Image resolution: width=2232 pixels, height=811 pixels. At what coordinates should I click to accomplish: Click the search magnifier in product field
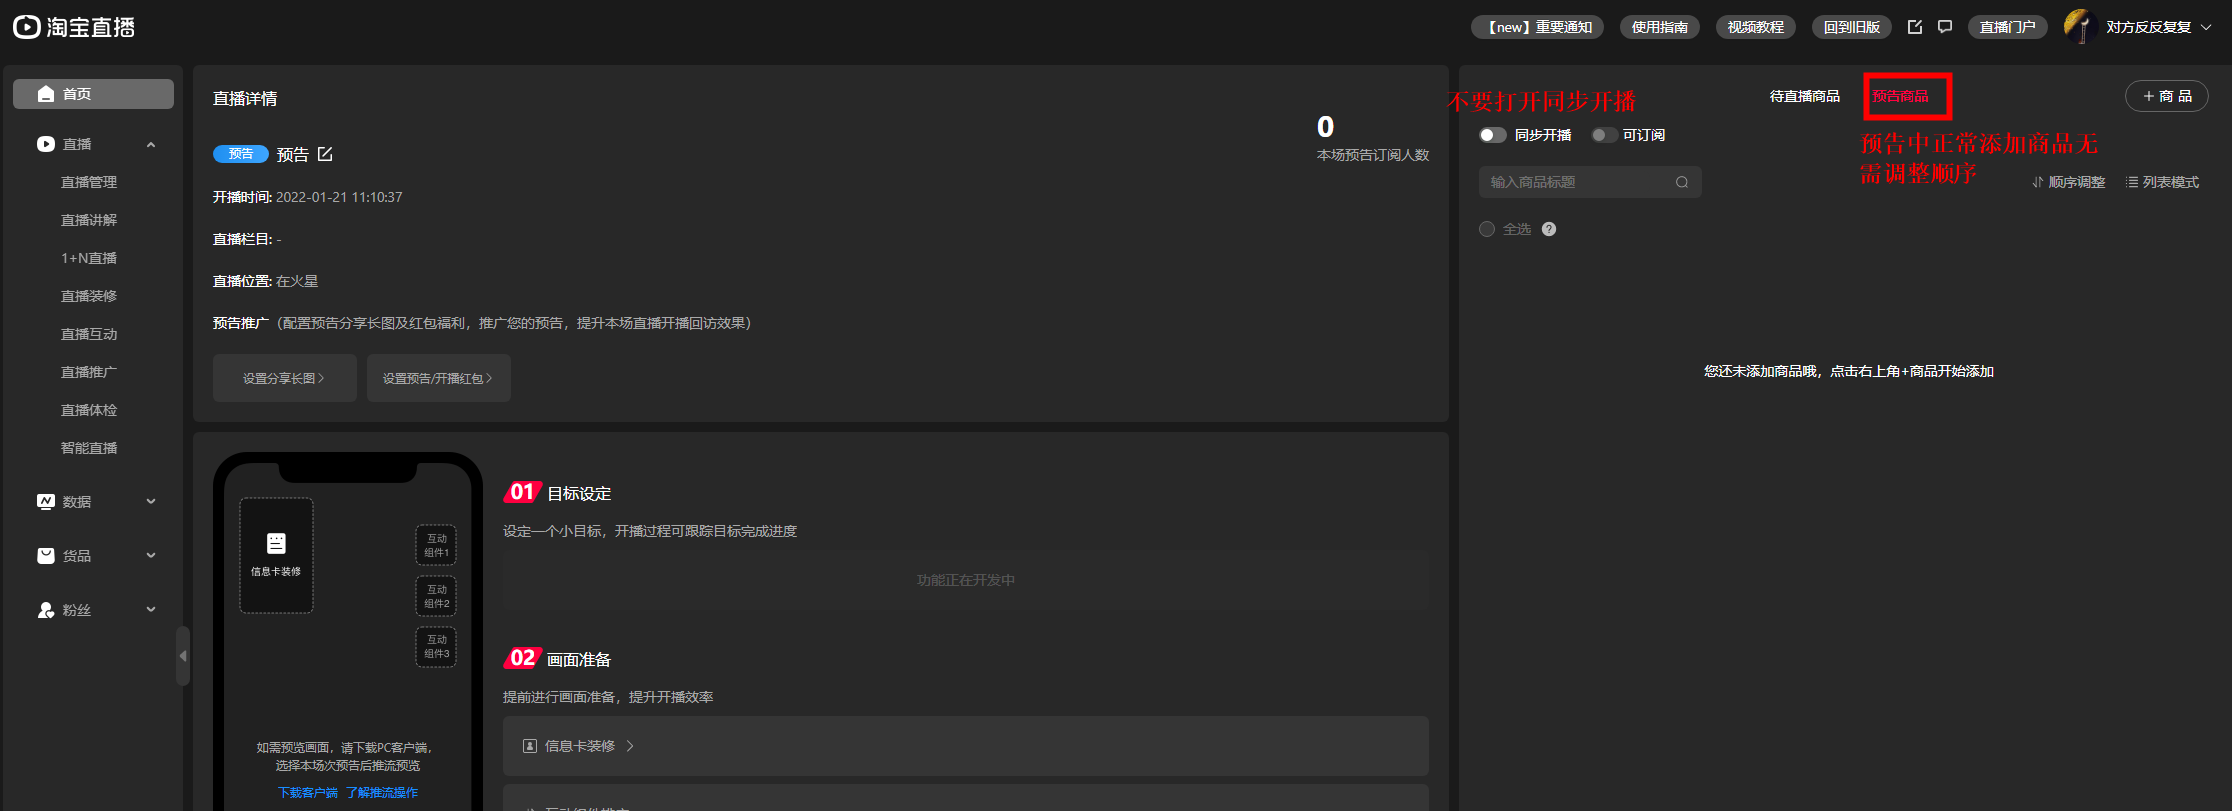(x=1682, y=182)
